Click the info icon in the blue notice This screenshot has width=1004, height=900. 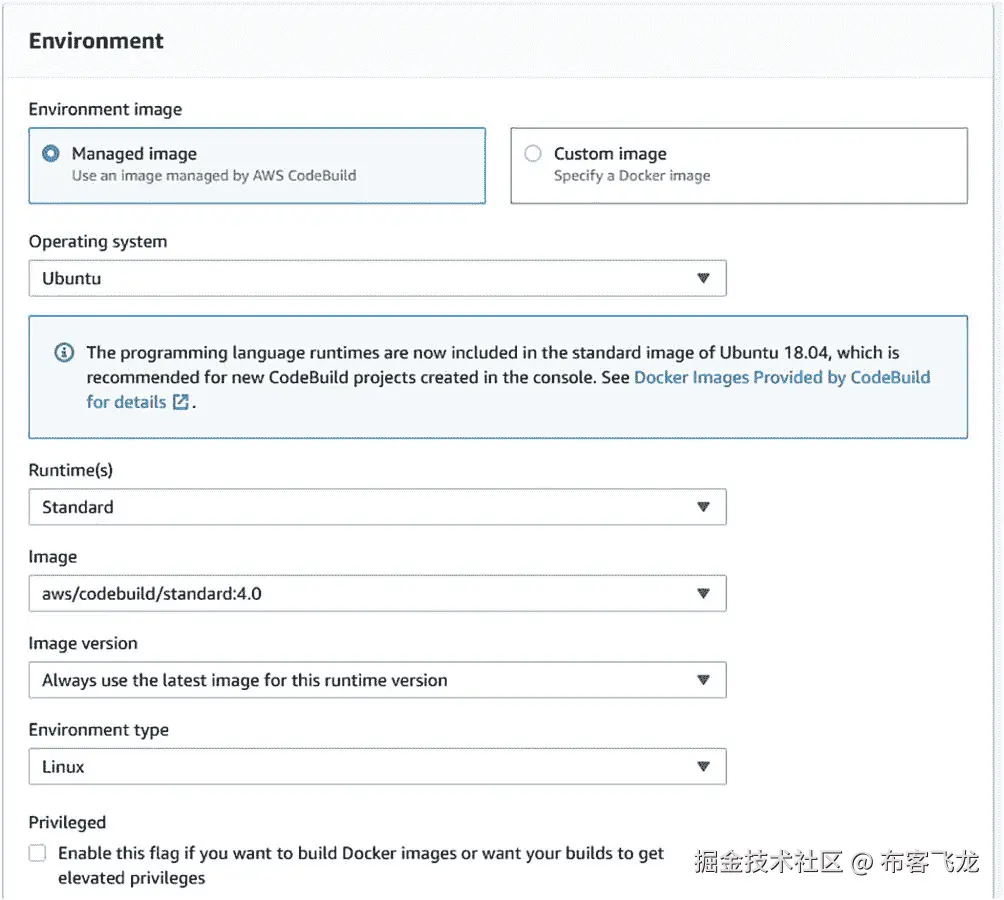(64, 353)
